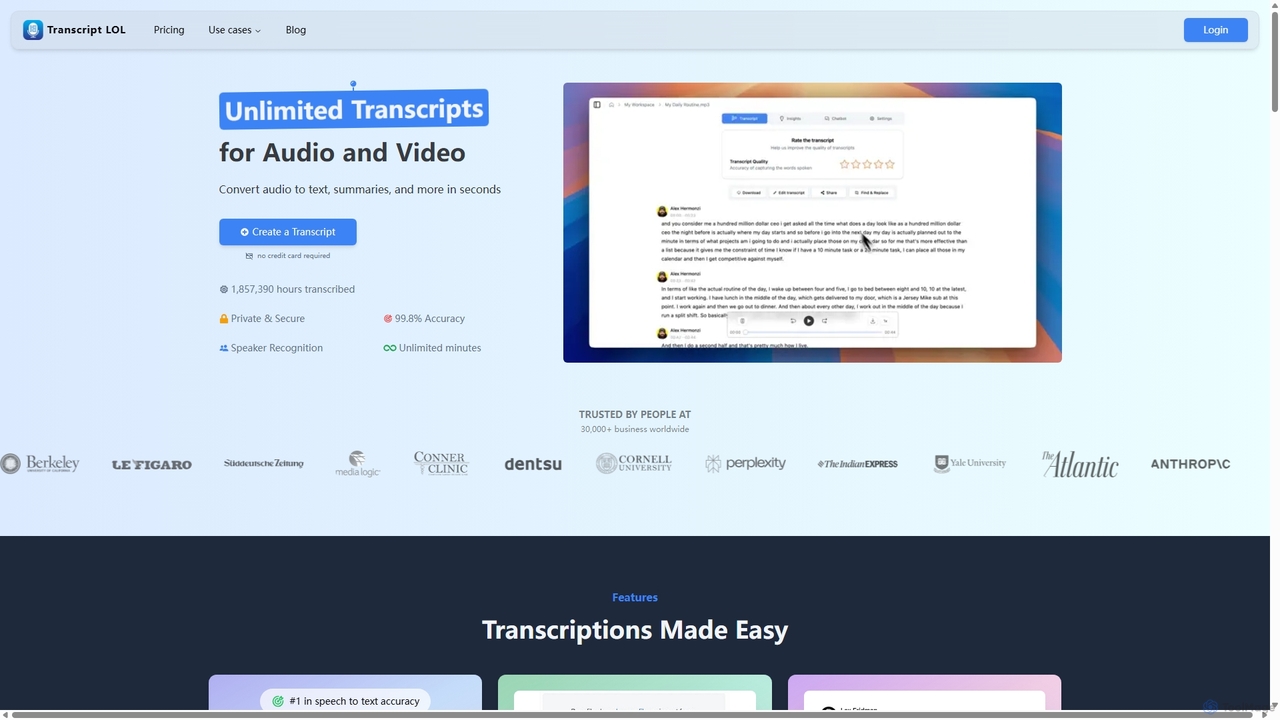Click the Speaker Recognition people icon

point(224,348)
